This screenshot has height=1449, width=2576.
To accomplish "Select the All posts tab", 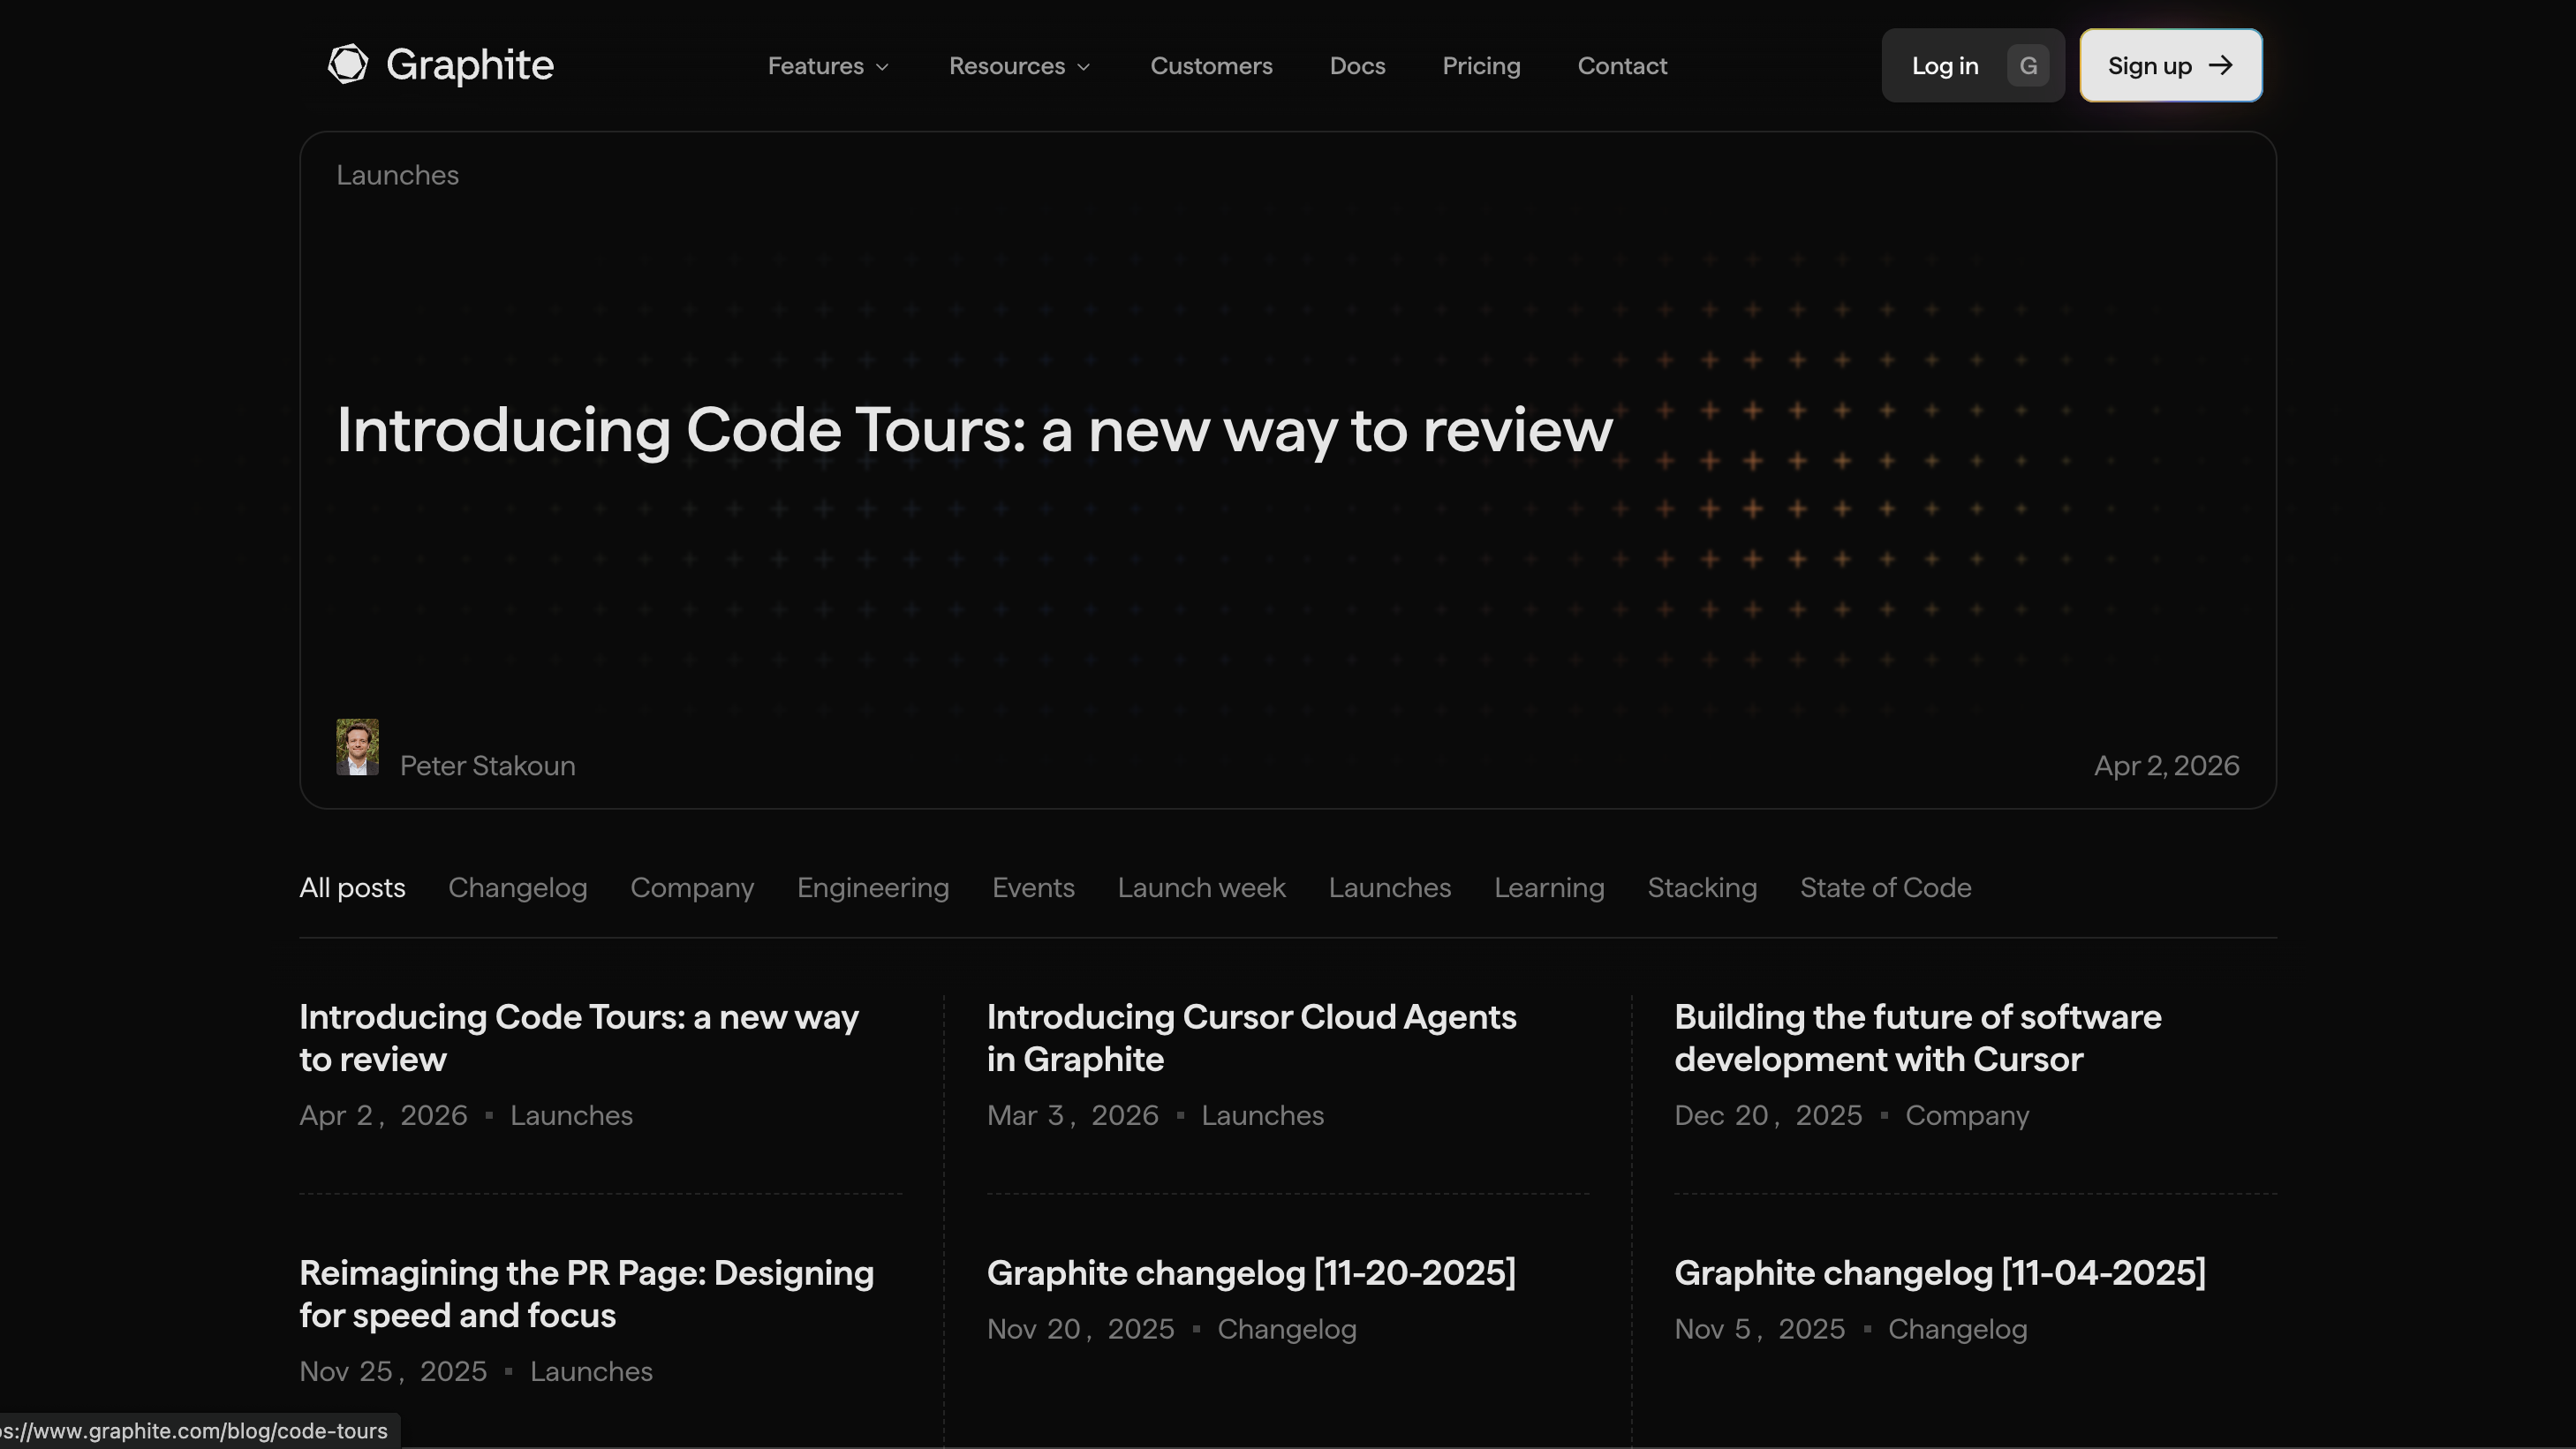I will click(x=352, y=888).
